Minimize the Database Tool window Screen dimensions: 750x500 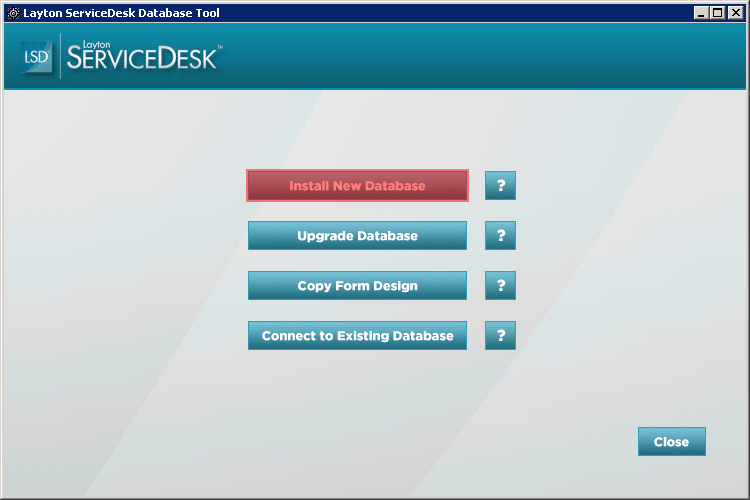tap(701, 13)
